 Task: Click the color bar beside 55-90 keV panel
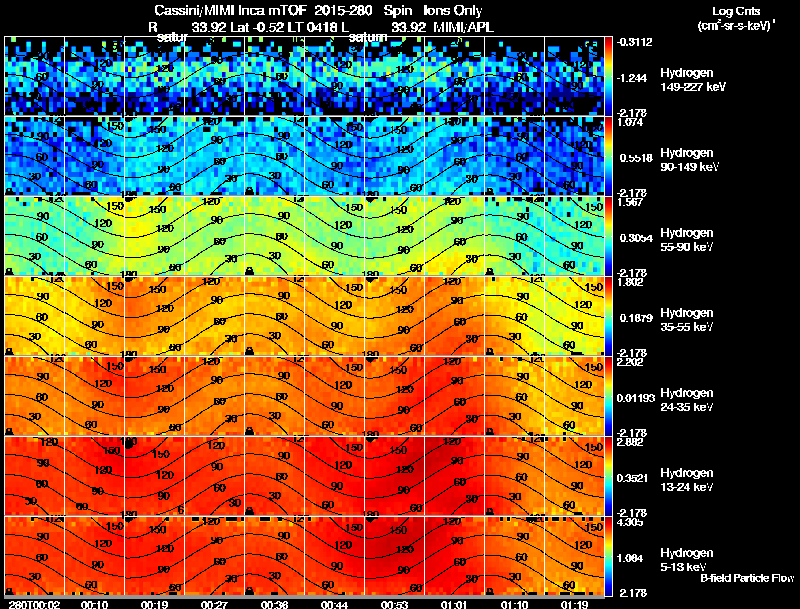pos(609,236)
